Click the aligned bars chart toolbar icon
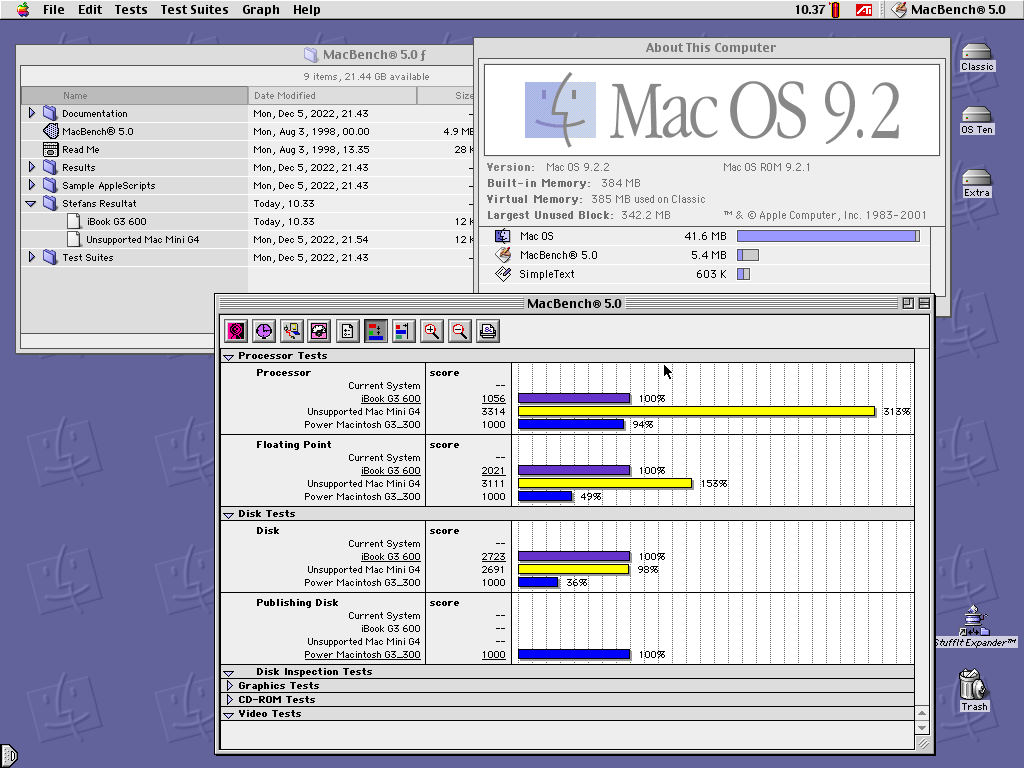The height and width of the screenshot is (768, 1024). [404, 331]
